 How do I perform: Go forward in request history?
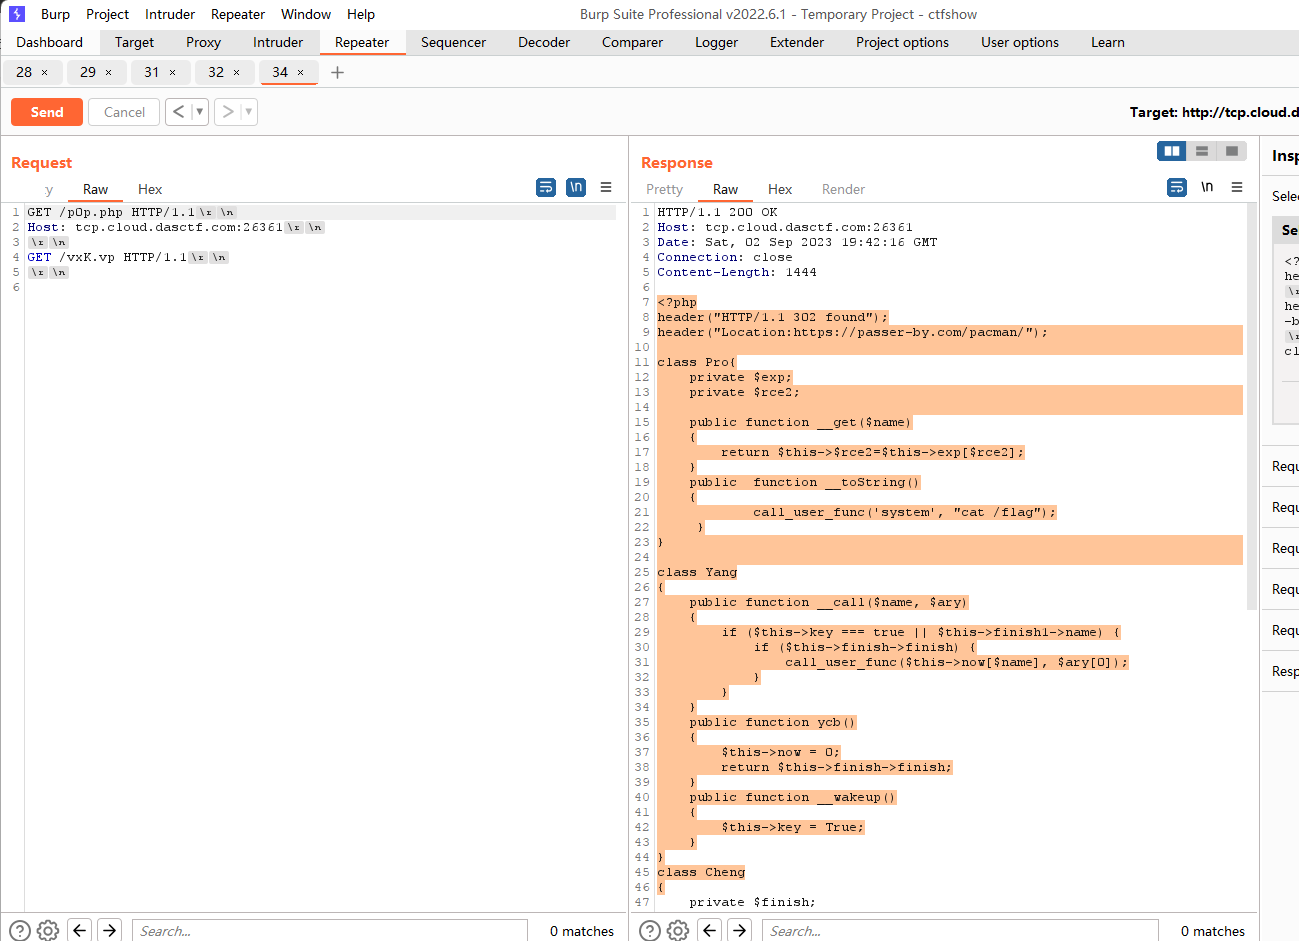[x=228, y=111]
